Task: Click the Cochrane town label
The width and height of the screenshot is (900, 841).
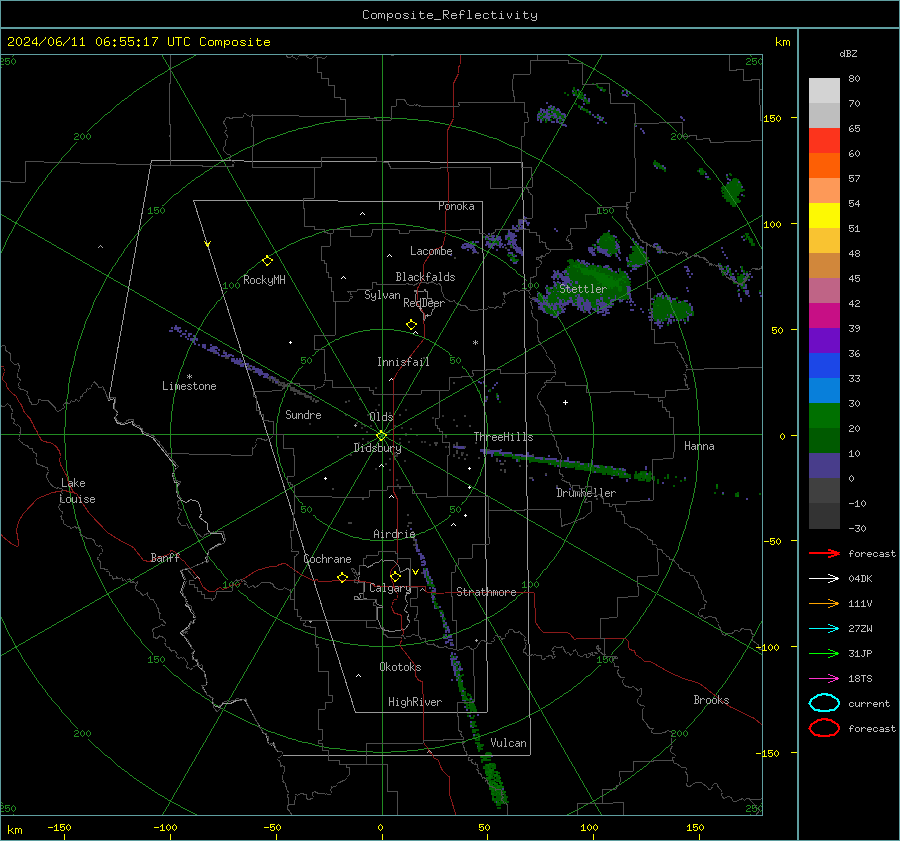Action: [x=327, y=559]
